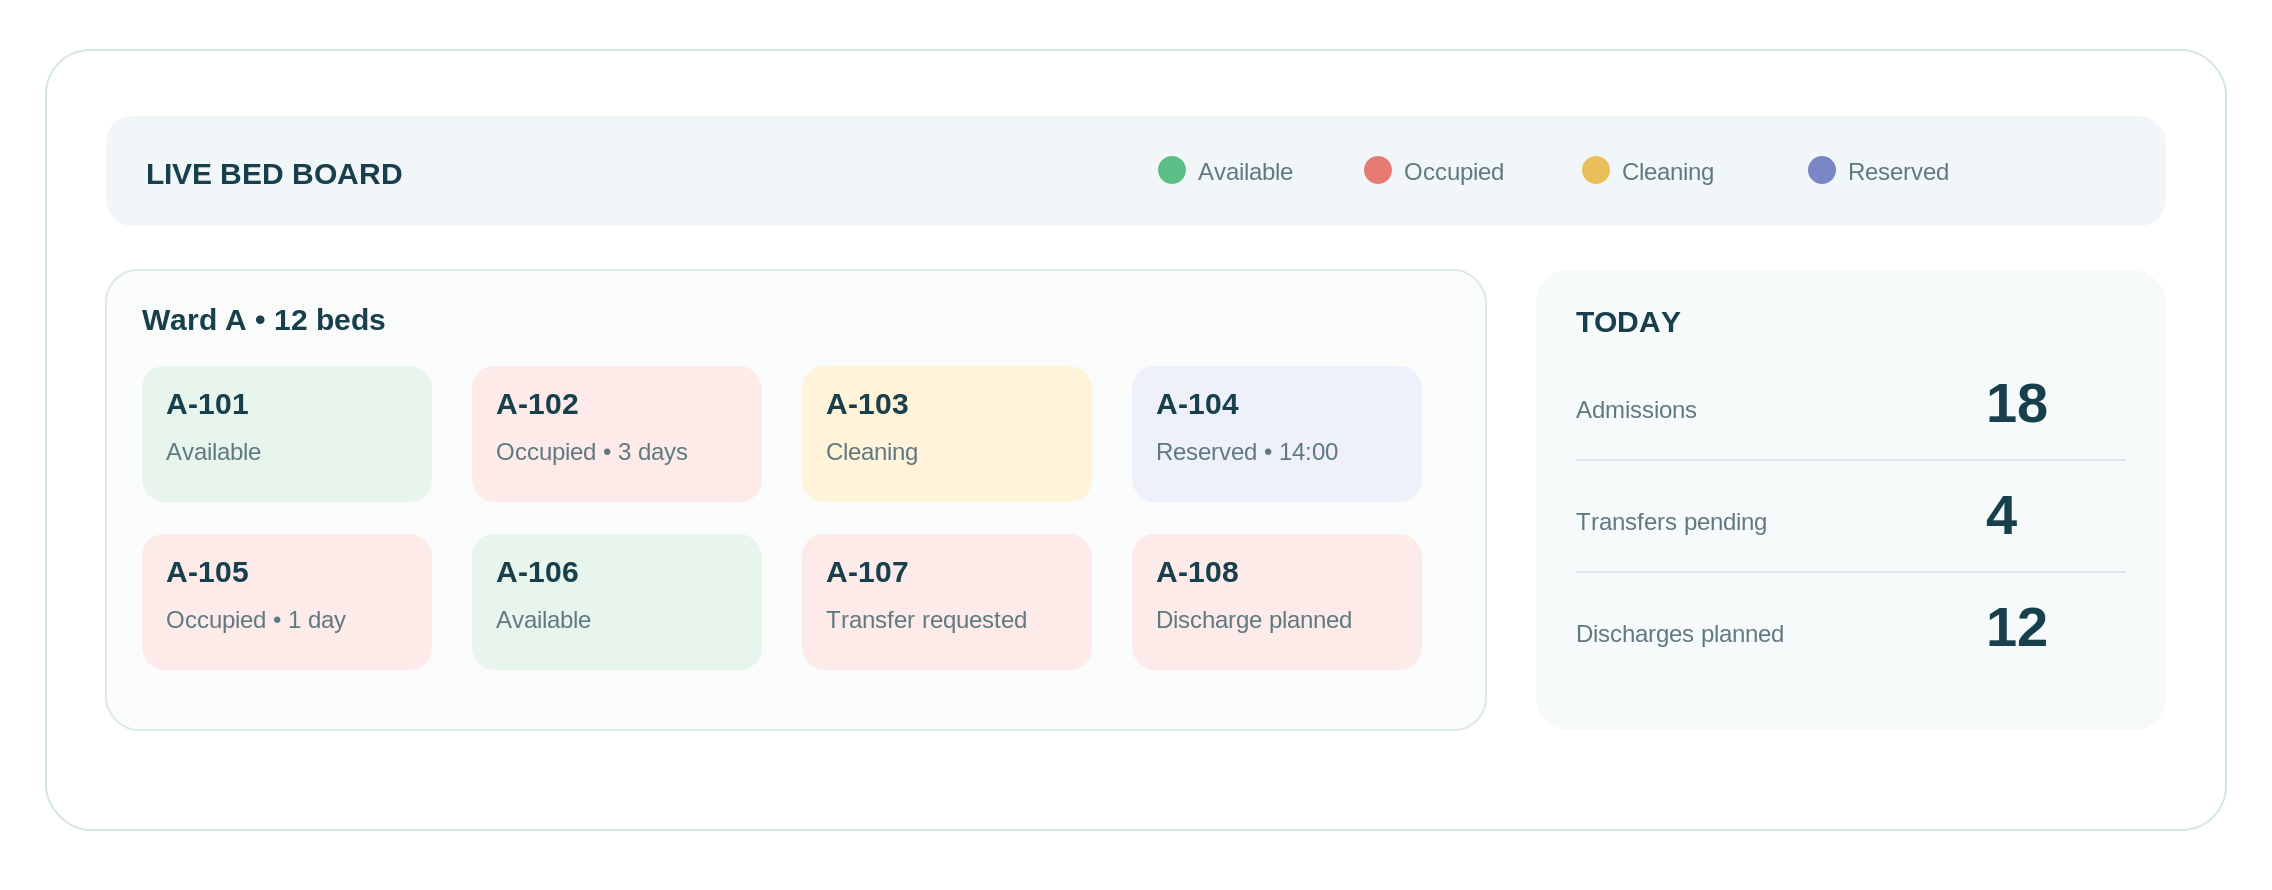Click the Ward A • 12 beds heading
This screenshot has height=890, width=2272.
(x=263, y=320)
